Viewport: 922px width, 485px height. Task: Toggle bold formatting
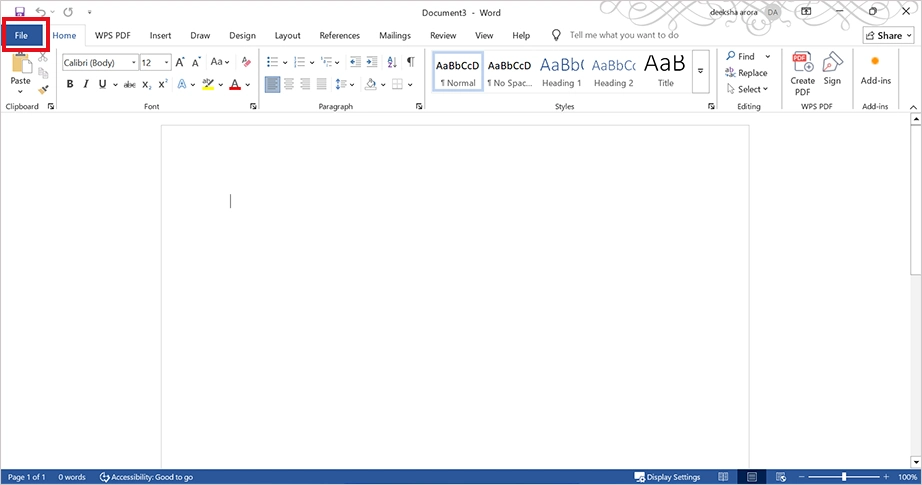pyautogui.click(x=70, y=84)
